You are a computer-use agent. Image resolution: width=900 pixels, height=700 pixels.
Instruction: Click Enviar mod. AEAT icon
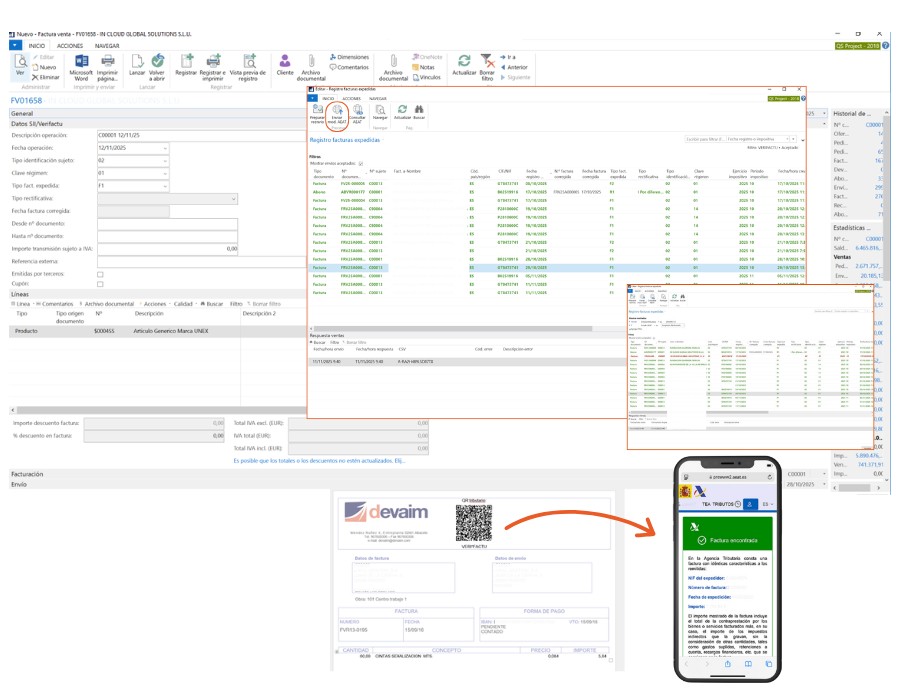coord(337,115)
